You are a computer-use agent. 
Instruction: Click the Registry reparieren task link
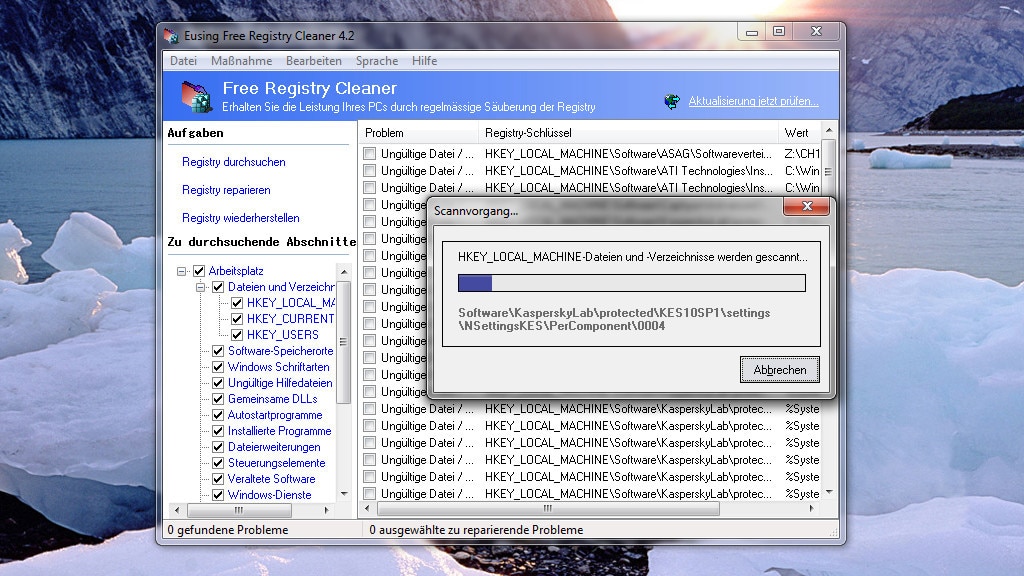(226, 190)
